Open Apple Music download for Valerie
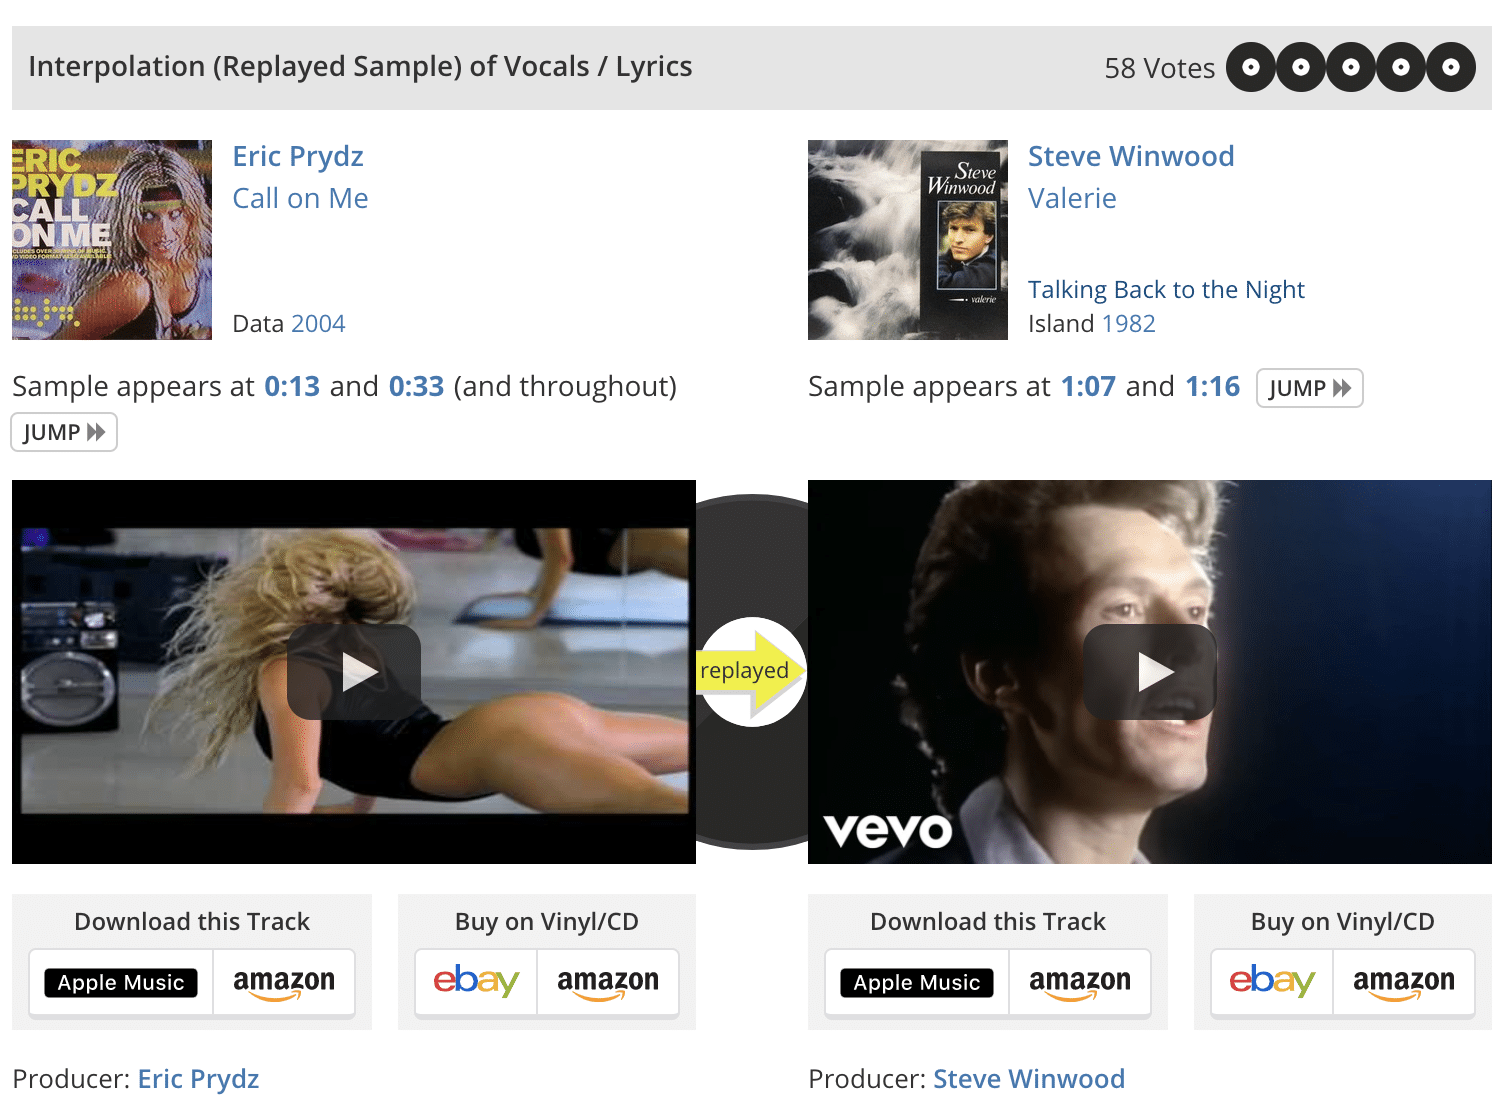Screen dimensions: 1504x1104 [917, 983]
